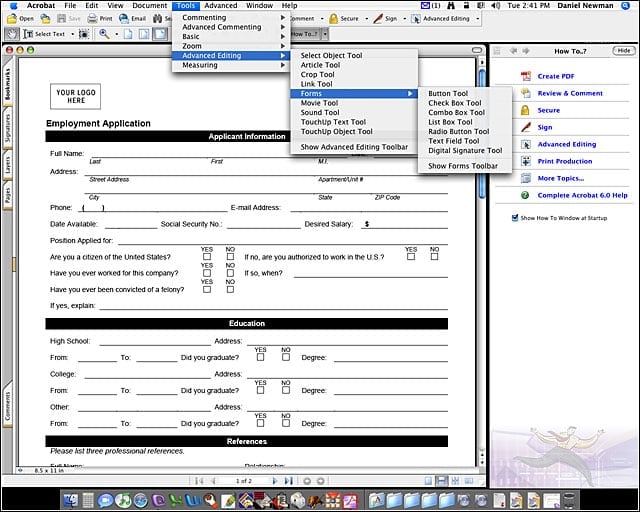This screenshot has width=640, height=512.
Task: Click the Search binoculars toolbar icon
Action: (158, 19)
